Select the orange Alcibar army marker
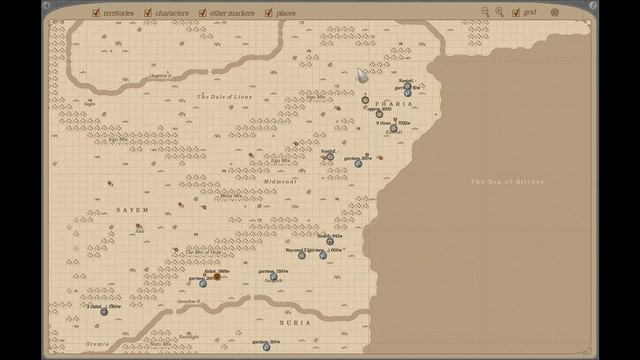This screenshot has height=360, width=640. [x=217, y=277]
